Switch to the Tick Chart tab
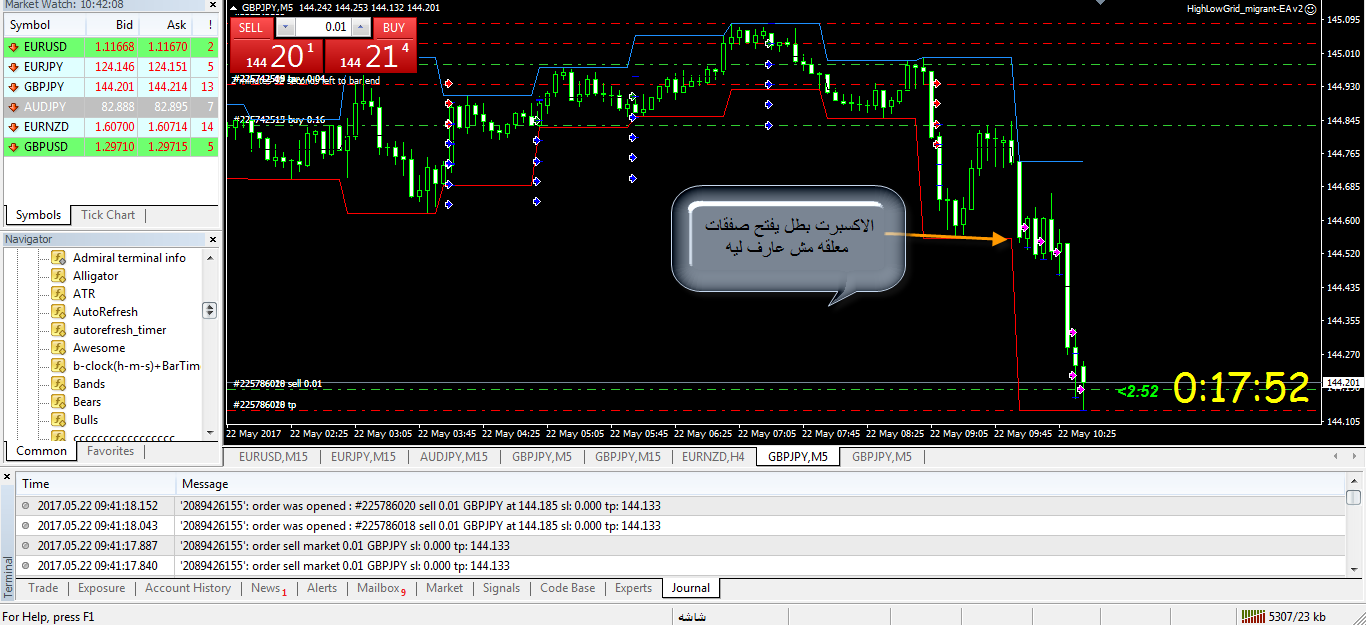This screenshot has width=1366, height=625. [108, 215]
